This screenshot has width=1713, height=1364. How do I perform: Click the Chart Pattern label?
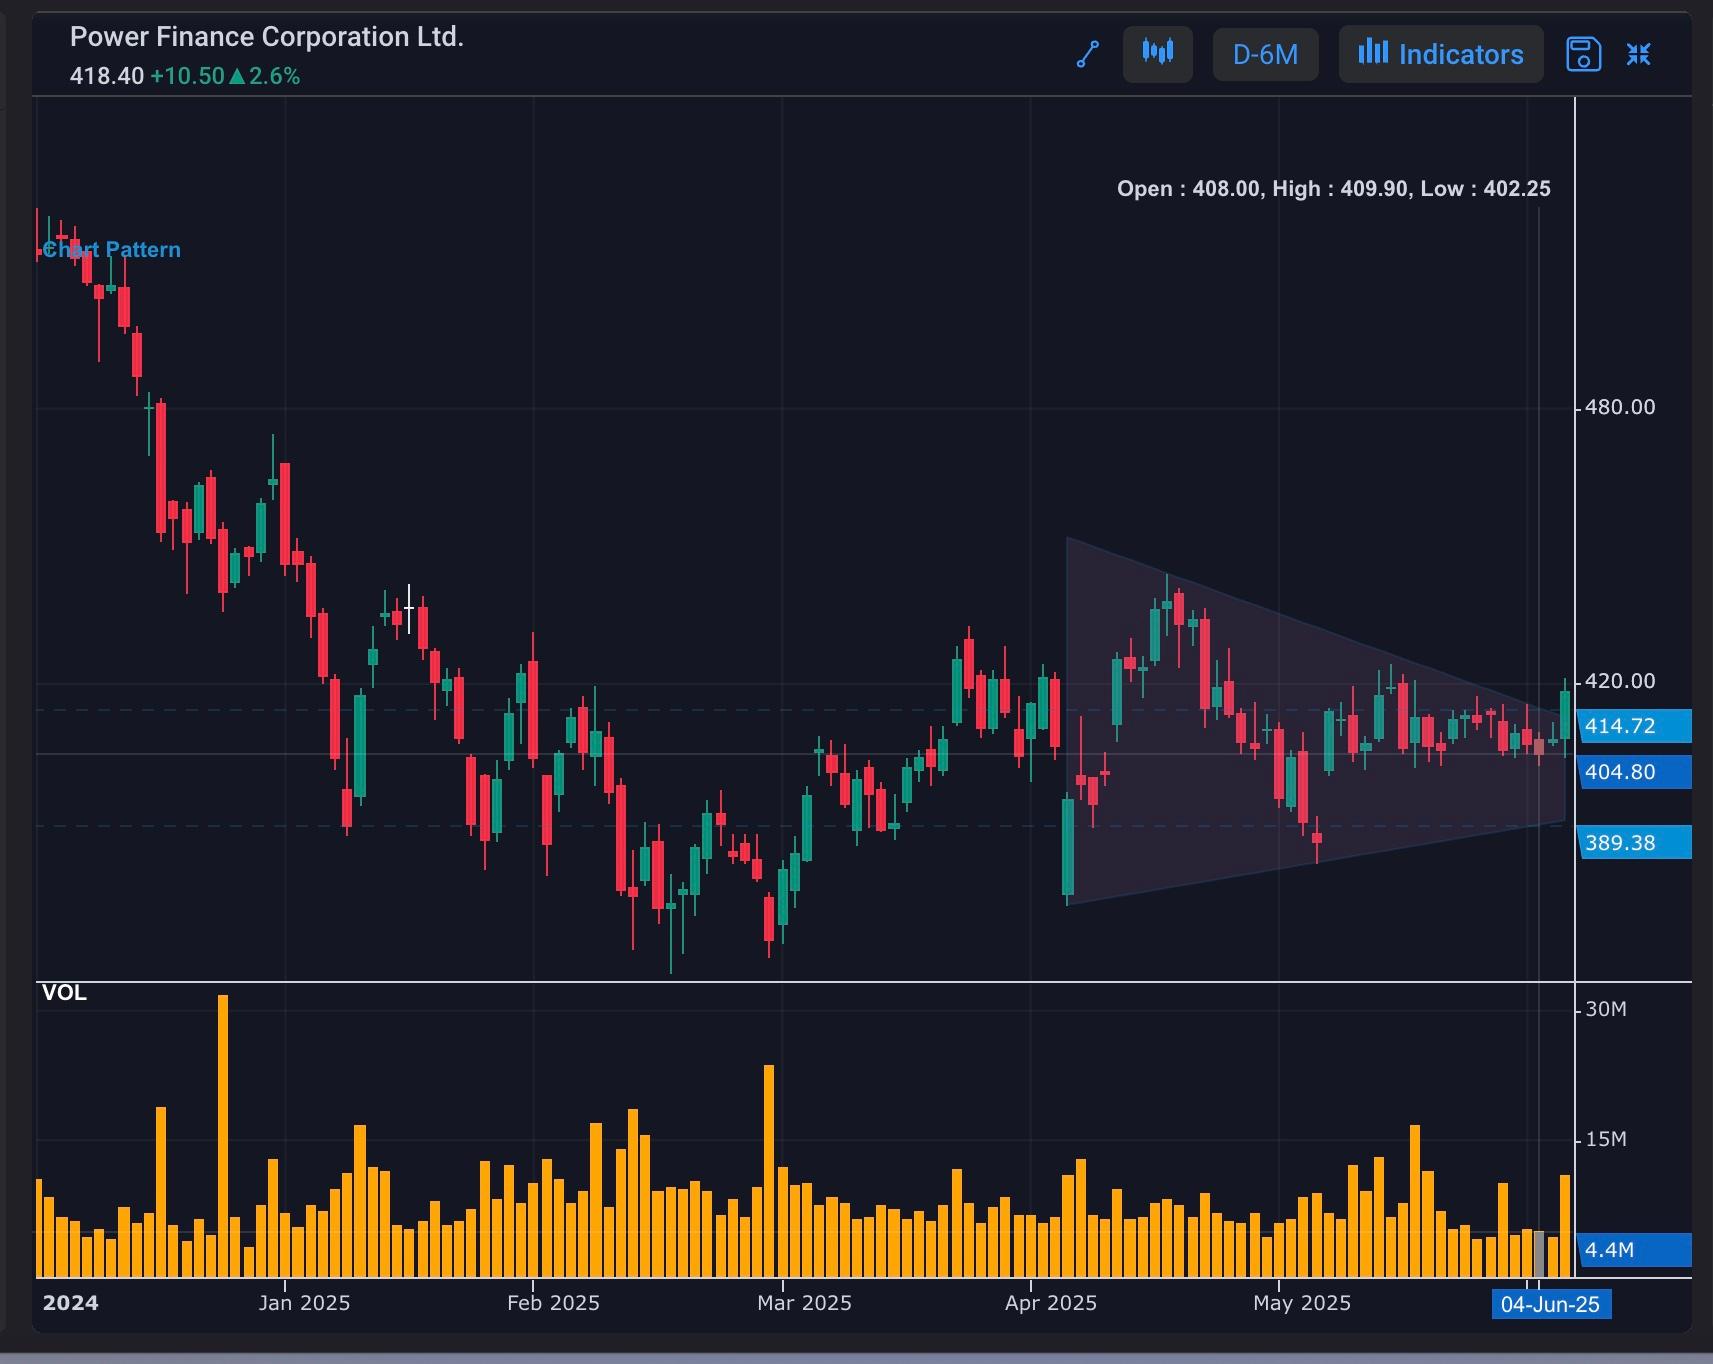pyautogui.click(x=111, y=250)
